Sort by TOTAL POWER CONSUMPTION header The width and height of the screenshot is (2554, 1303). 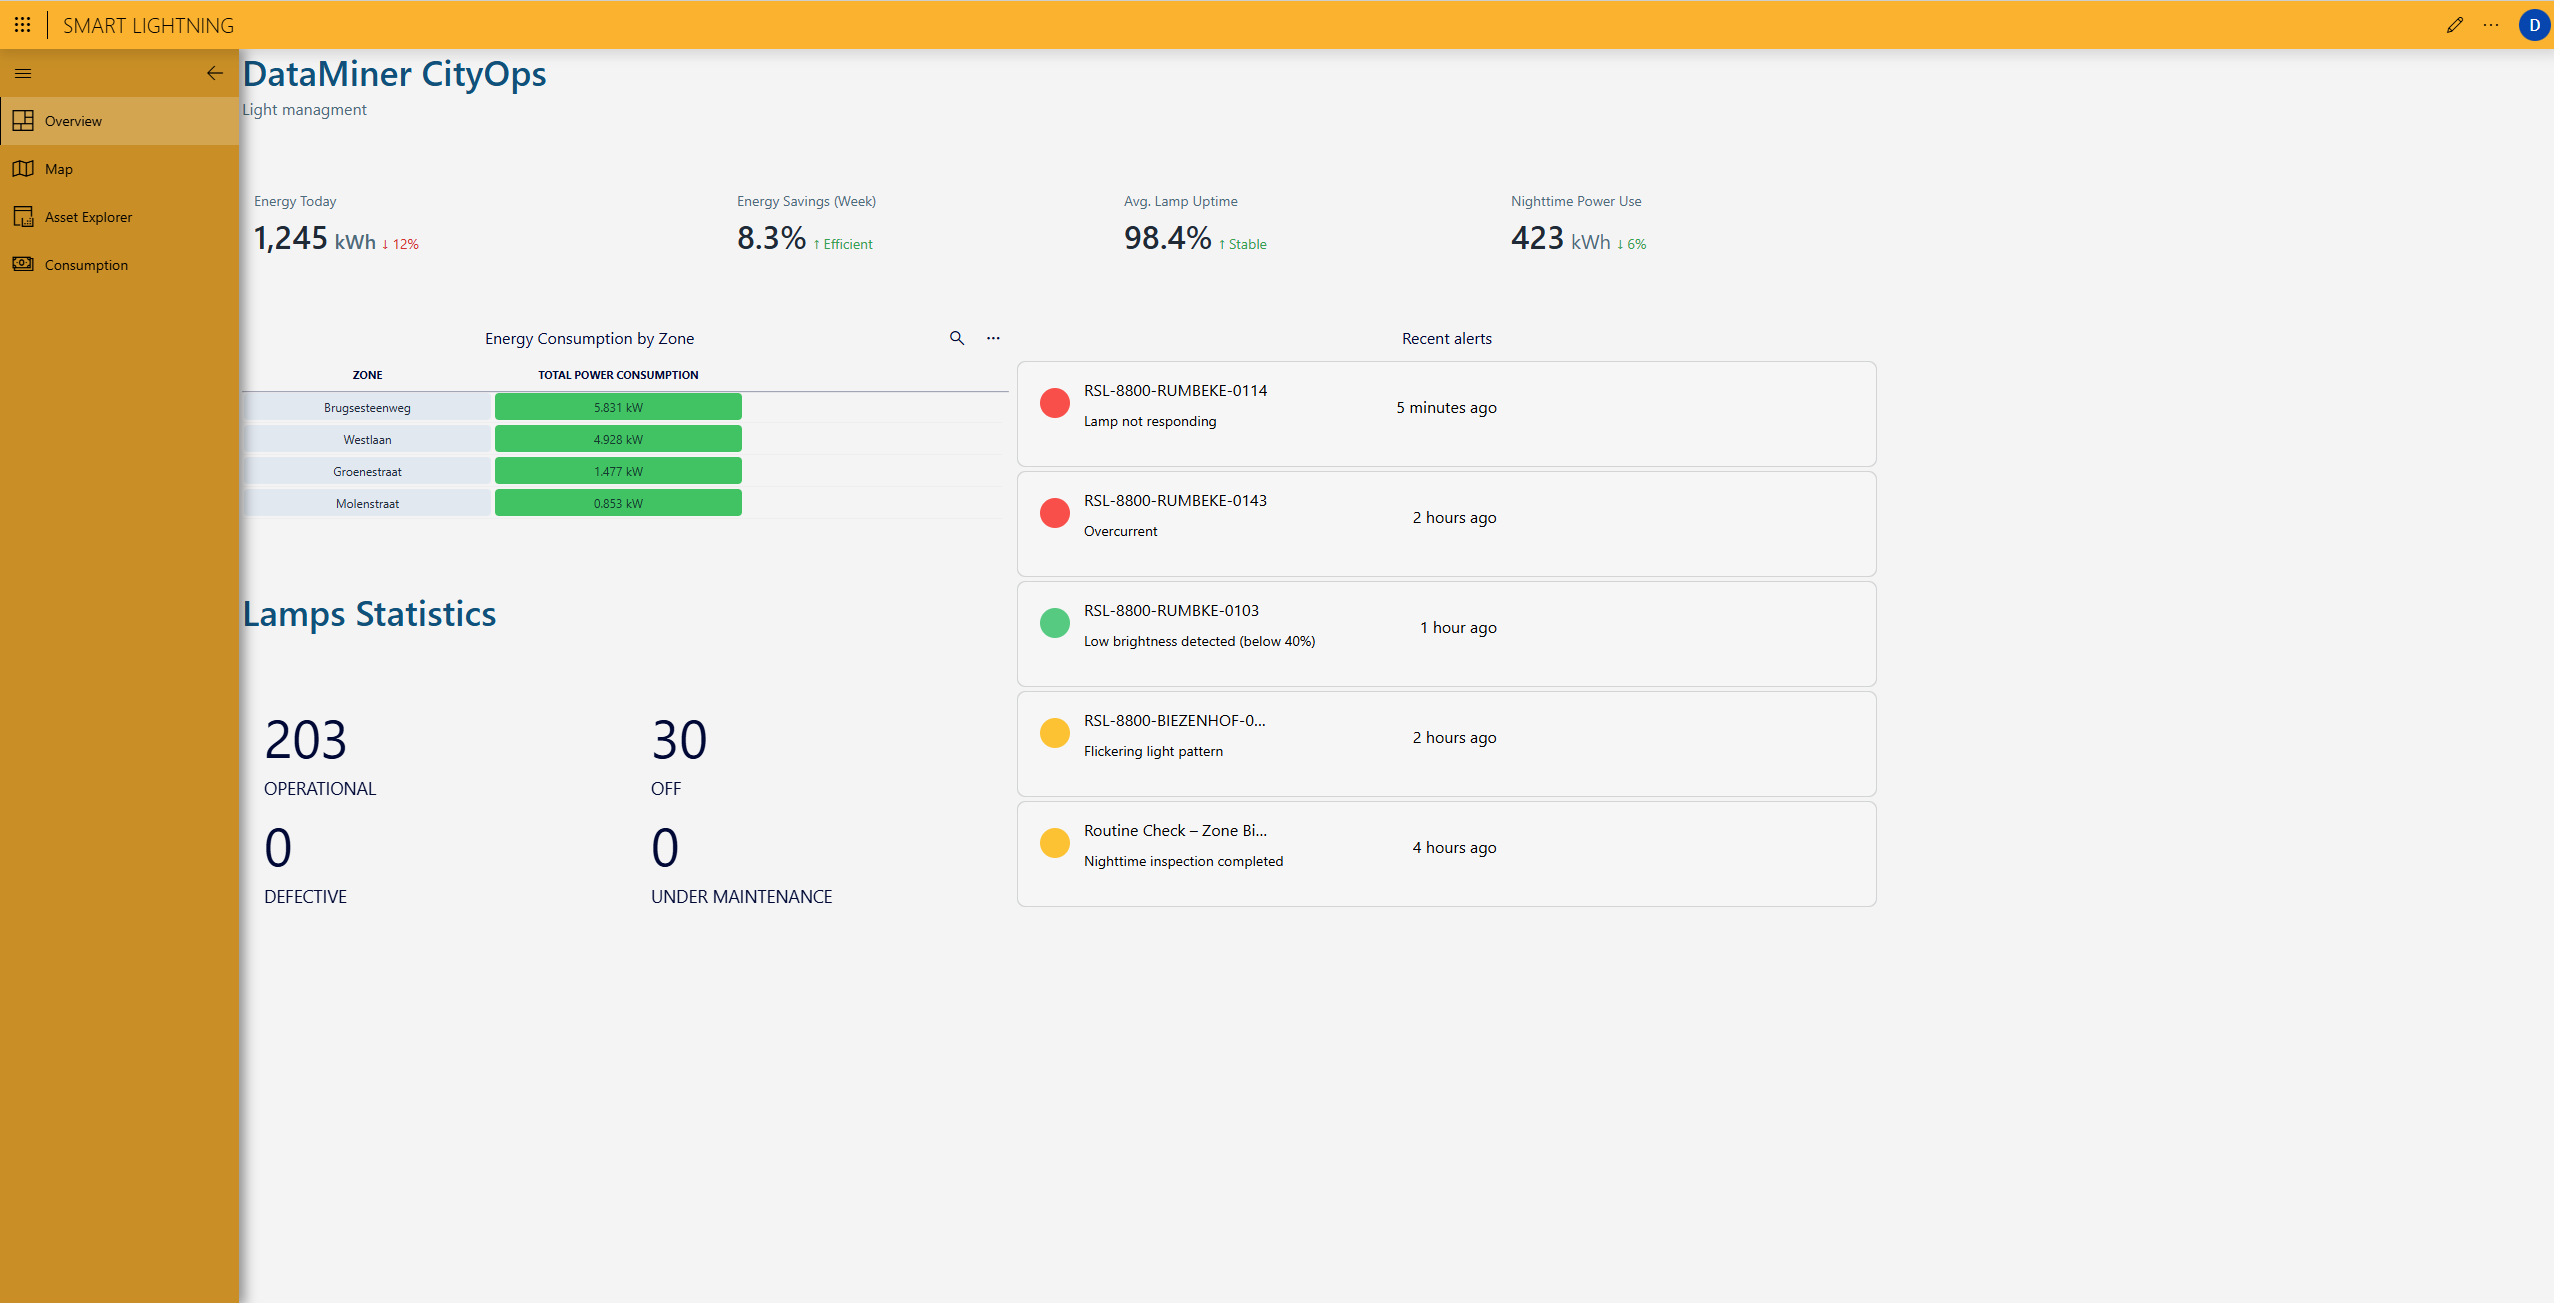pyautogui.click(x=618, y=375)
